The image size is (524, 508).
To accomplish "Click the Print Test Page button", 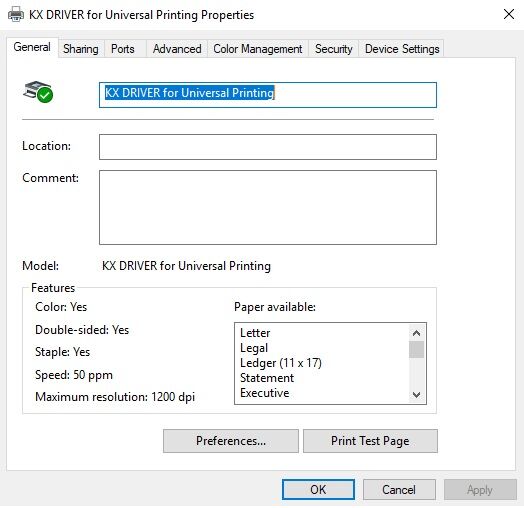I will point(370,441).
